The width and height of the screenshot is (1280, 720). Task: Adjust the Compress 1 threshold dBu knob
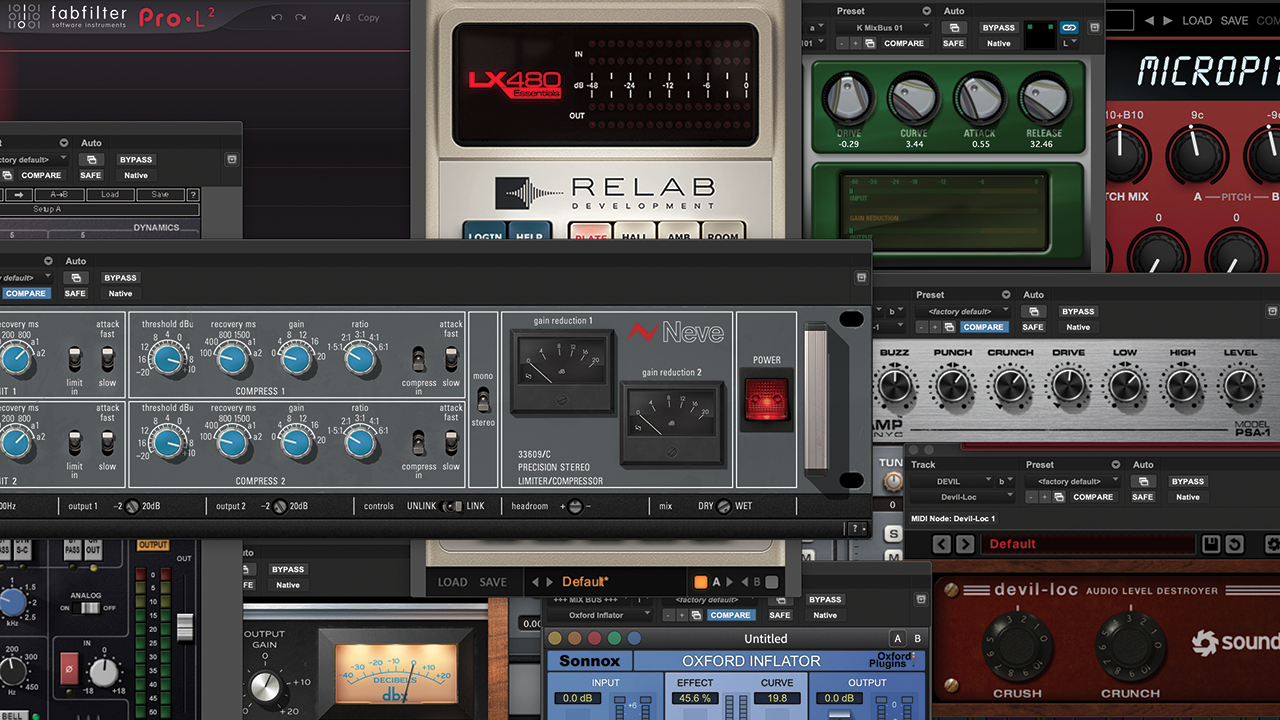pos(168,357)
